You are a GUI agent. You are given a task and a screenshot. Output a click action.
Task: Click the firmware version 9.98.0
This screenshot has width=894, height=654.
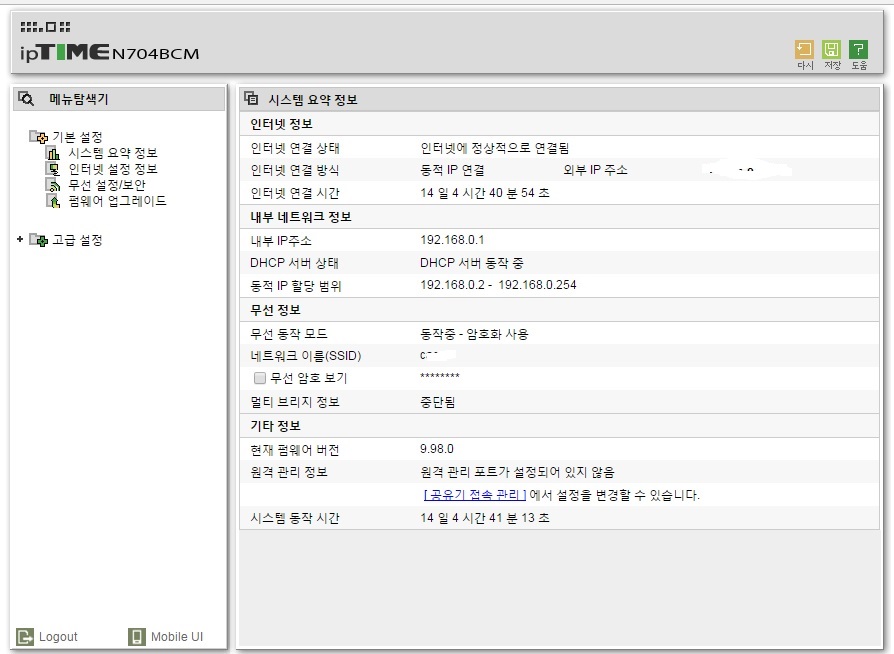(437, 449)
